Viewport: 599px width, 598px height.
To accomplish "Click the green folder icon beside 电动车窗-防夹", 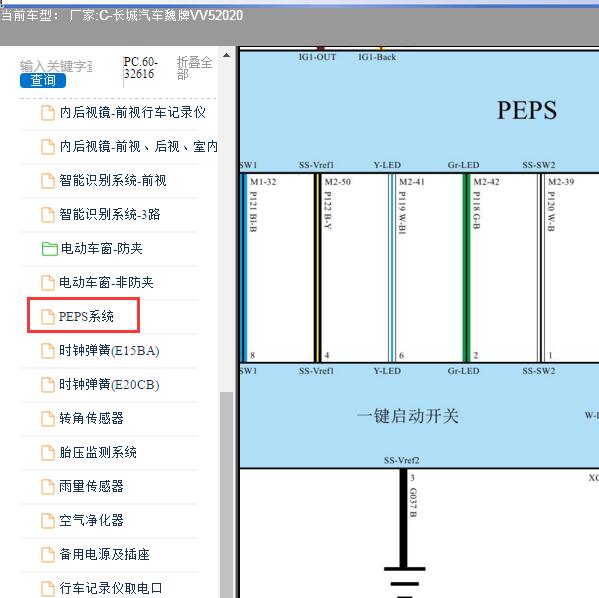I will (x=49, y=249).
